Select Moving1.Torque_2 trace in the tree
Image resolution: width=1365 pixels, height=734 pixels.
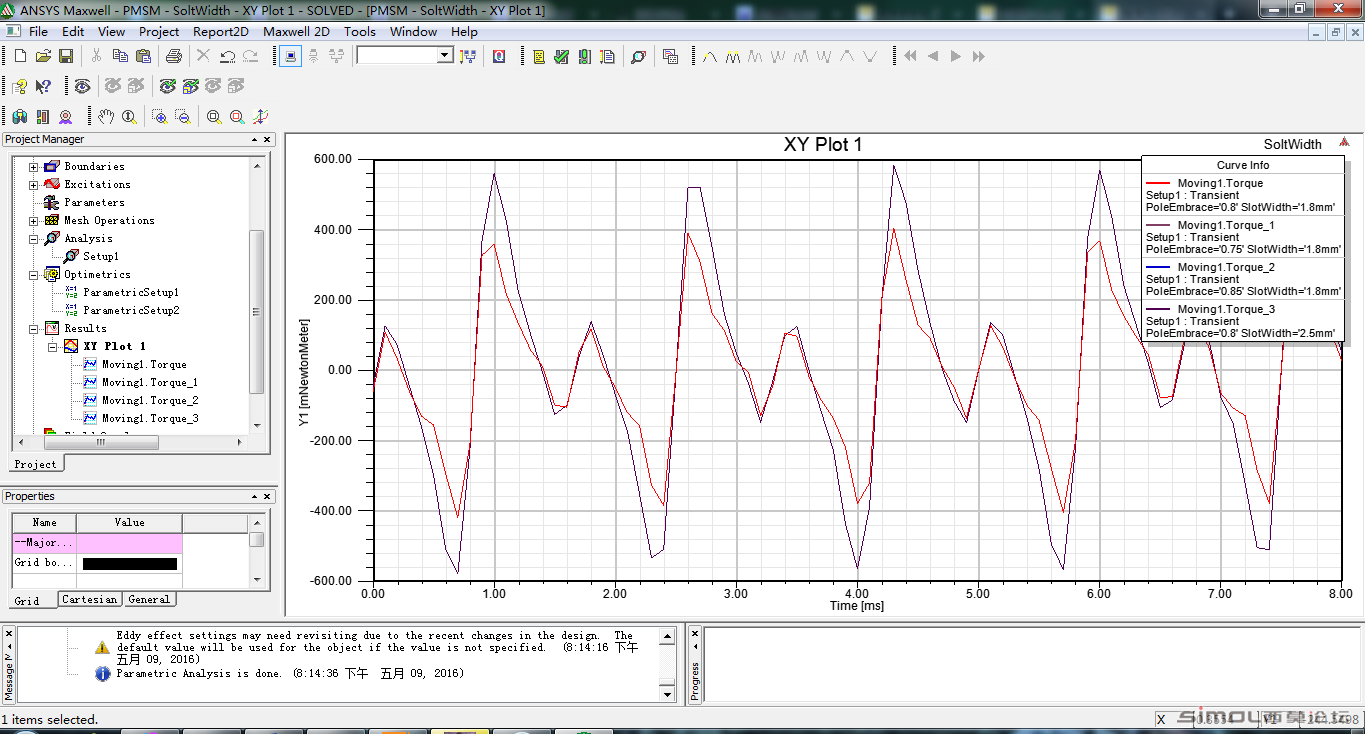click(150, 400)
